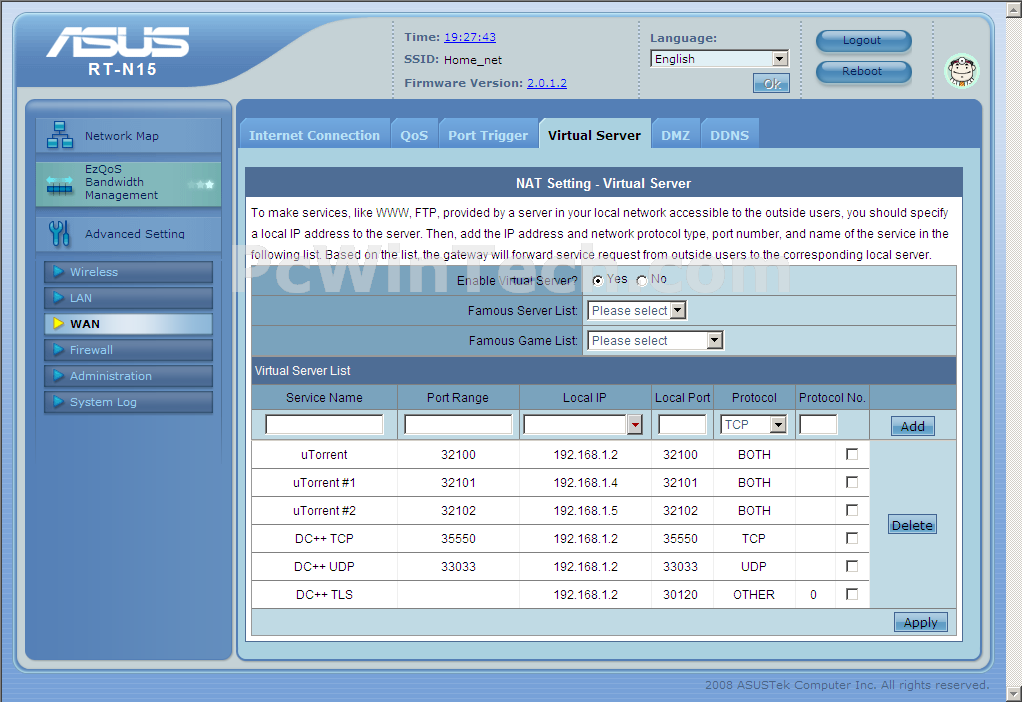Open the Wireless menu item
This screenshot has width=1022, height=702.
coord(128,272)
